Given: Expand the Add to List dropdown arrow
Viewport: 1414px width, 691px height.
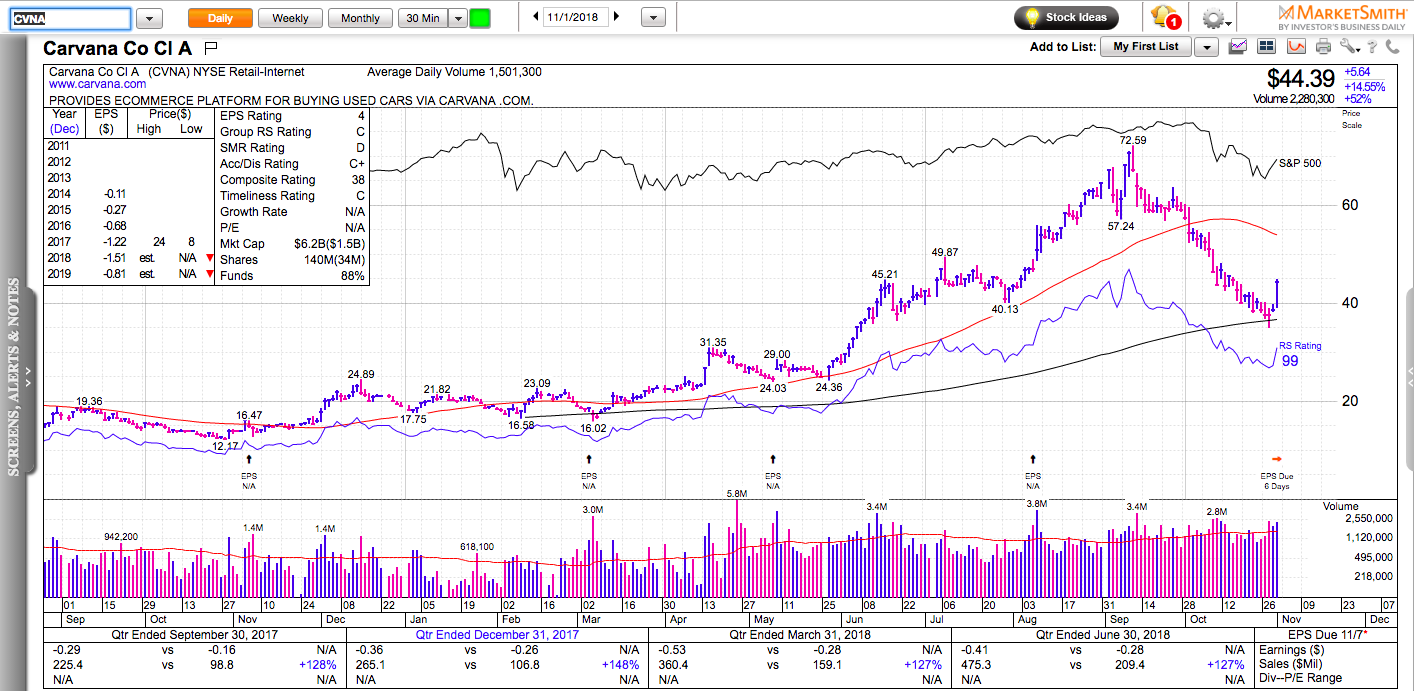Looking at the screenshot, I should click(1206, 47).
